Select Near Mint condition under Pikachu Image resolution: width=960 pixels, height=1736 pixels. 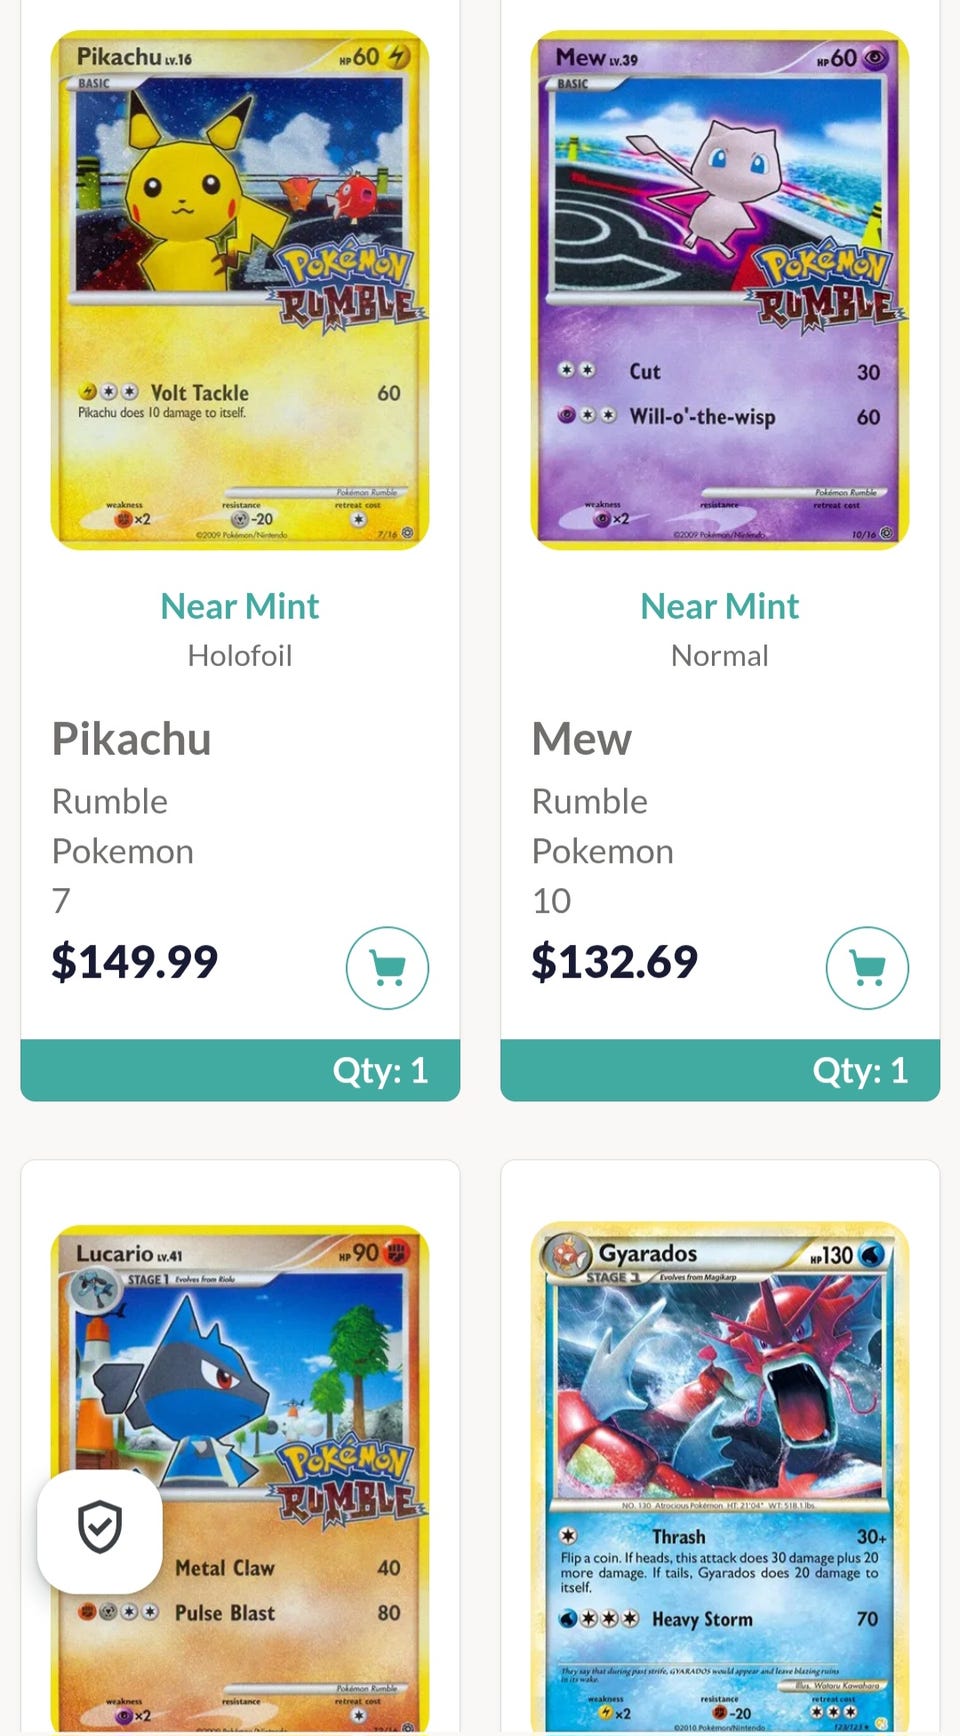pos(240,606)
